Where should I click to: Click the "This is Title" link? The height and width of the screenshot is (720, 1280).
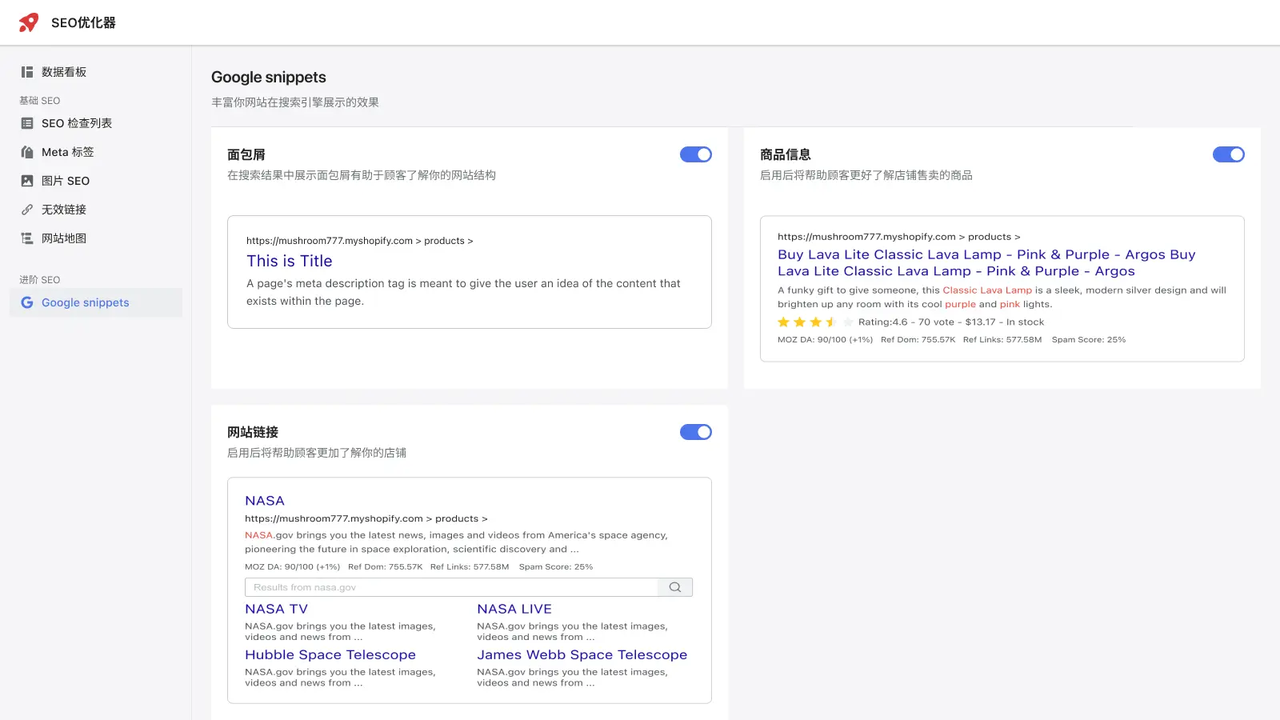coord(289,261)
